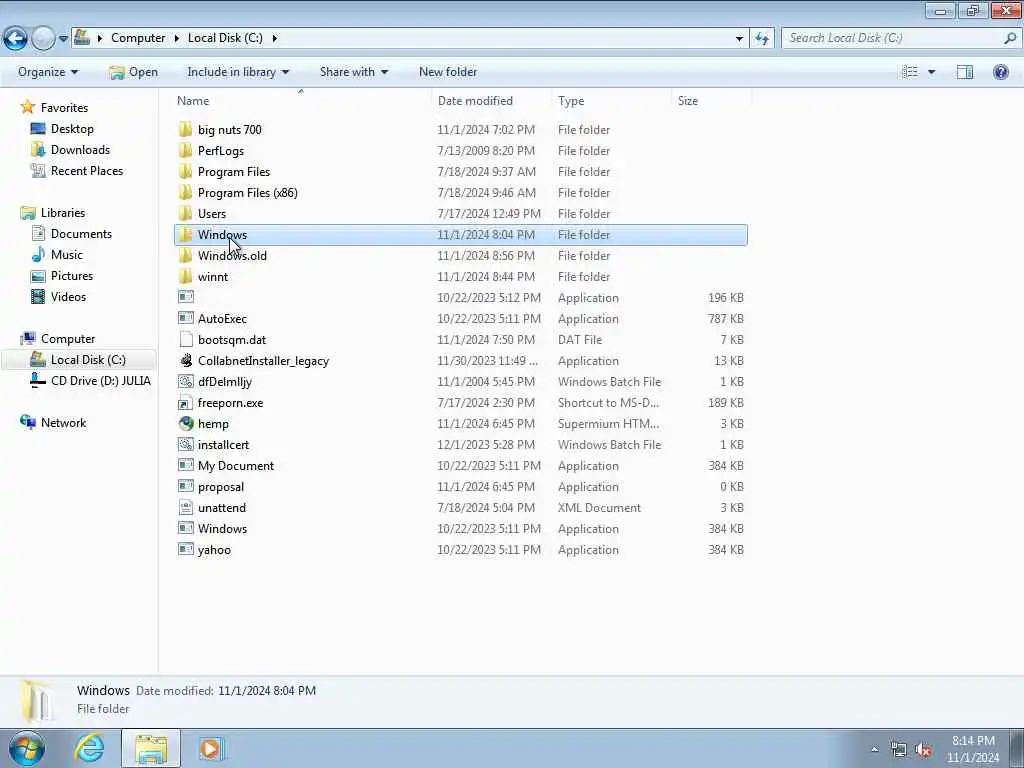The width and height of the screenshot is (1024, 768).
Task: Open the Music library
Action: pos(67,255)
